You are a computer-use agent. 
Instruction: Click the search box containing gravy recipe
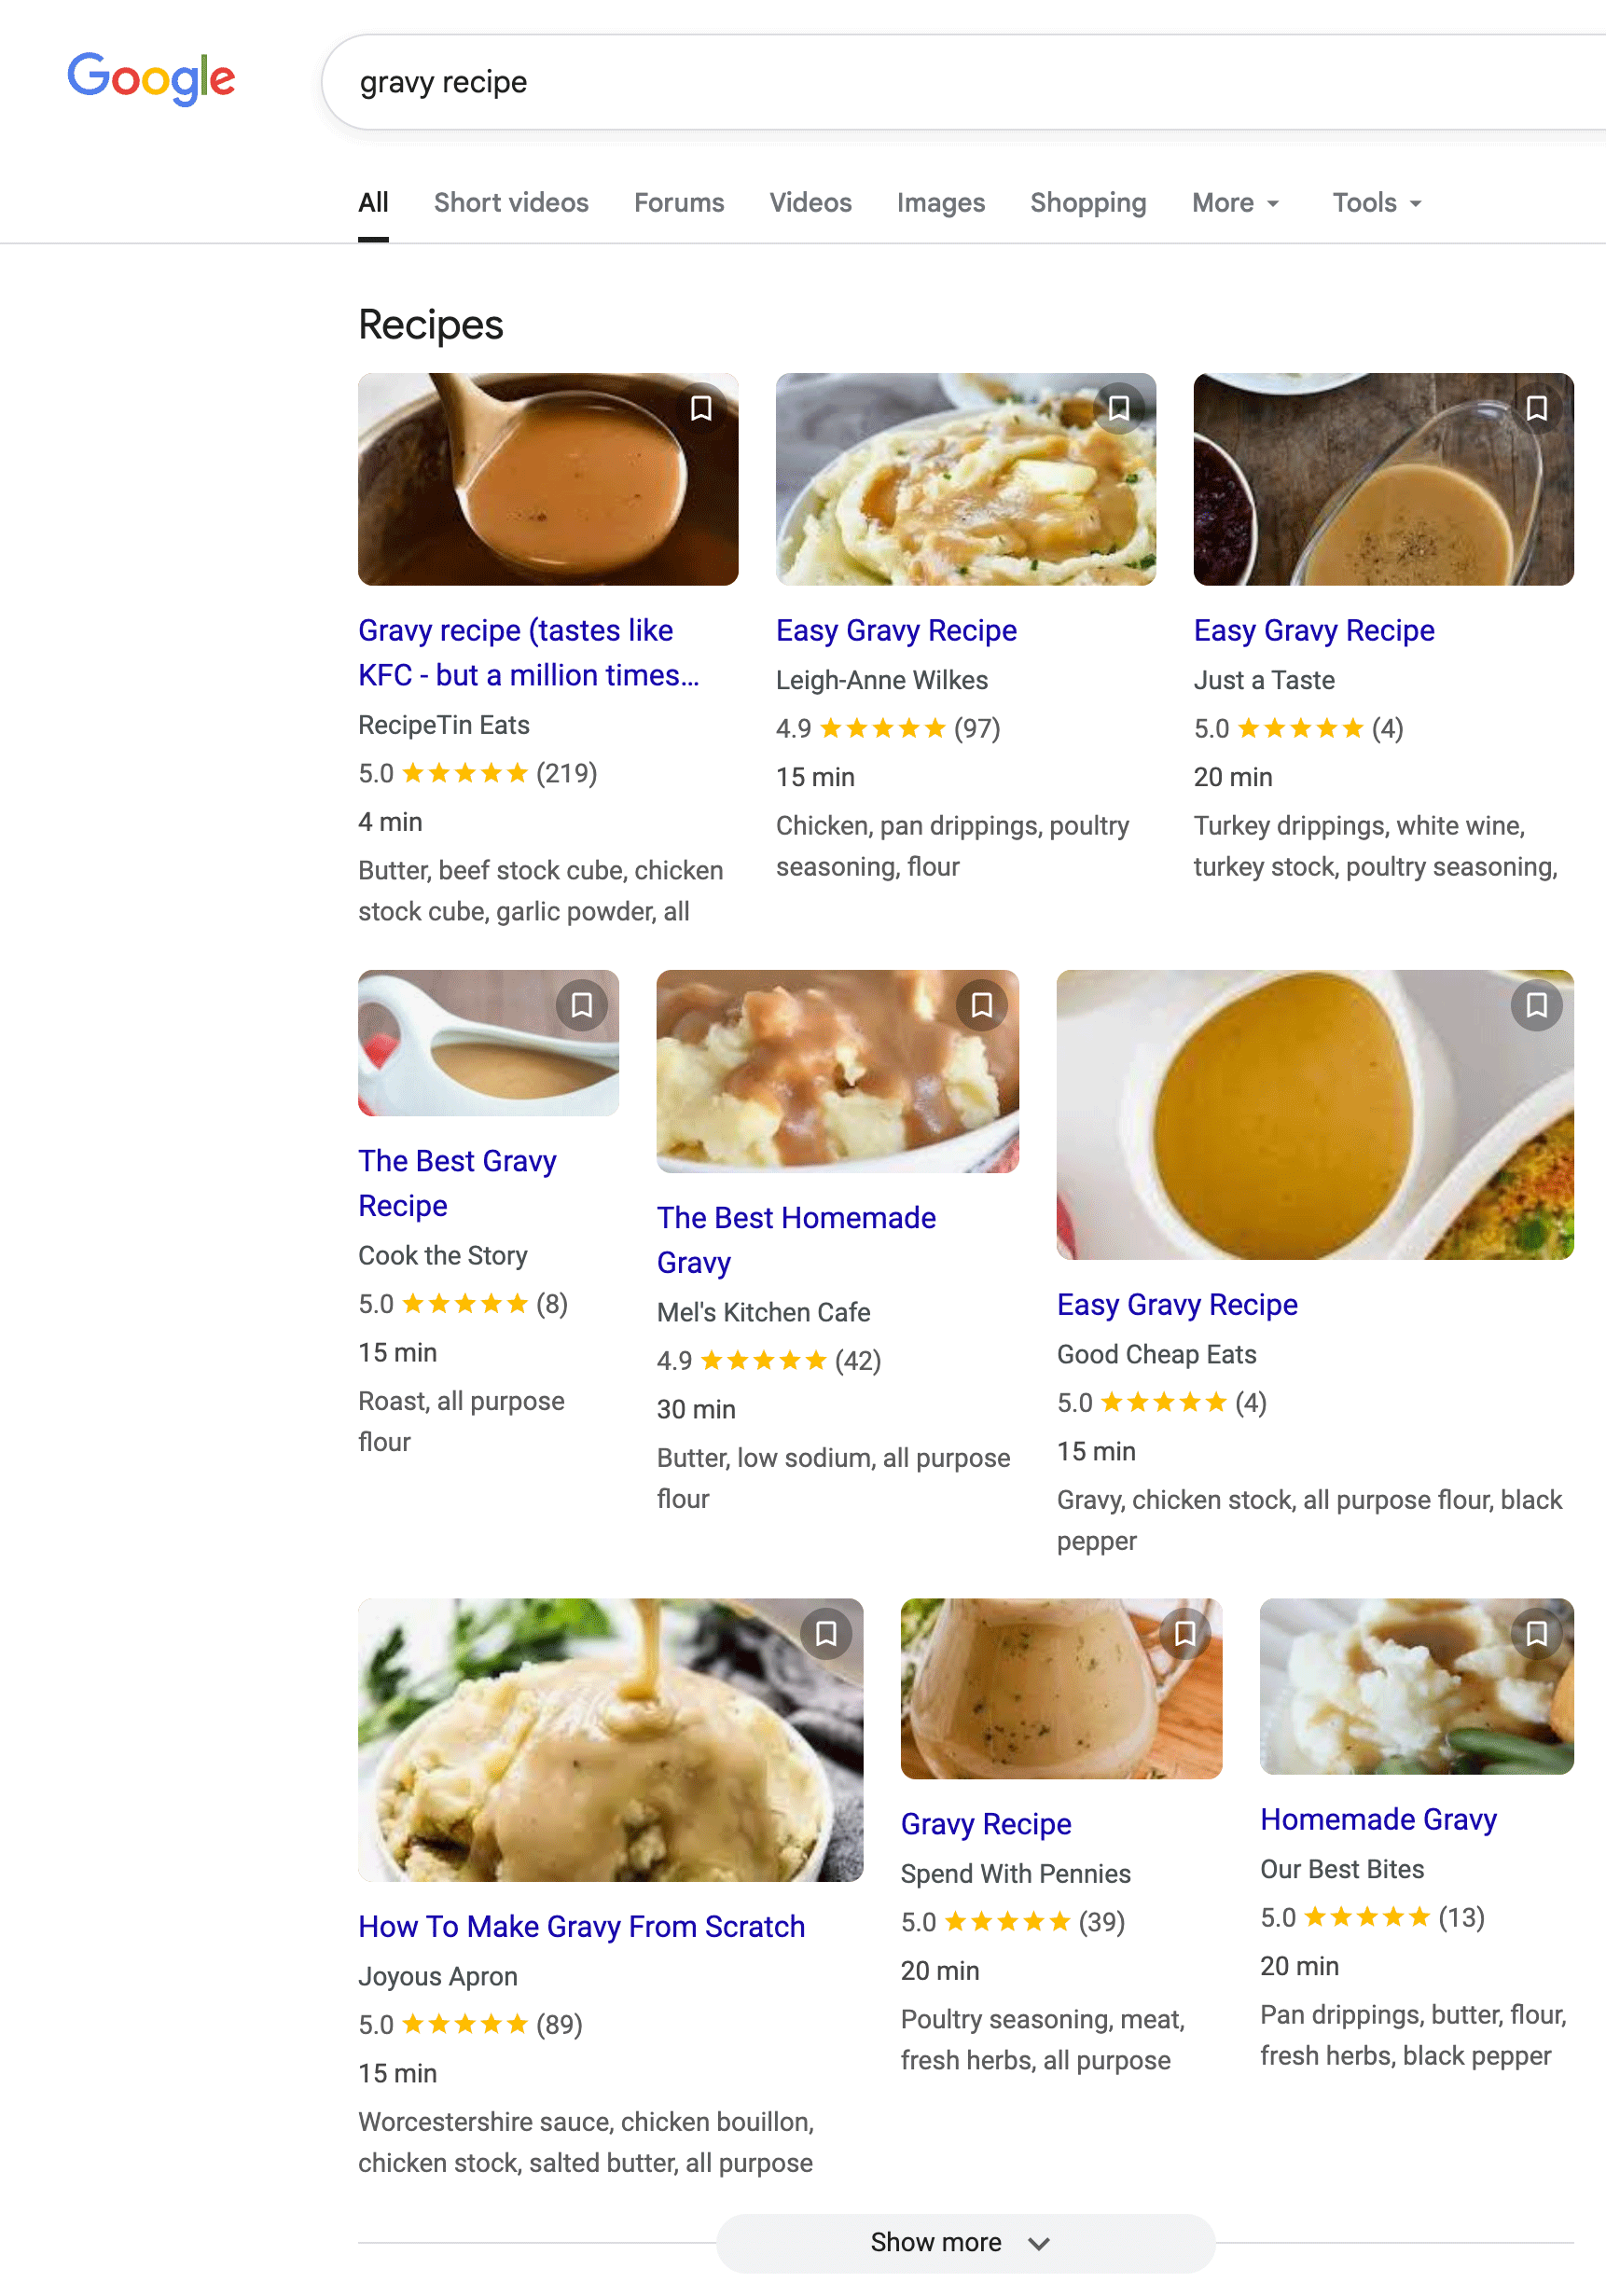pyautogui.click(x=900, y=82)
